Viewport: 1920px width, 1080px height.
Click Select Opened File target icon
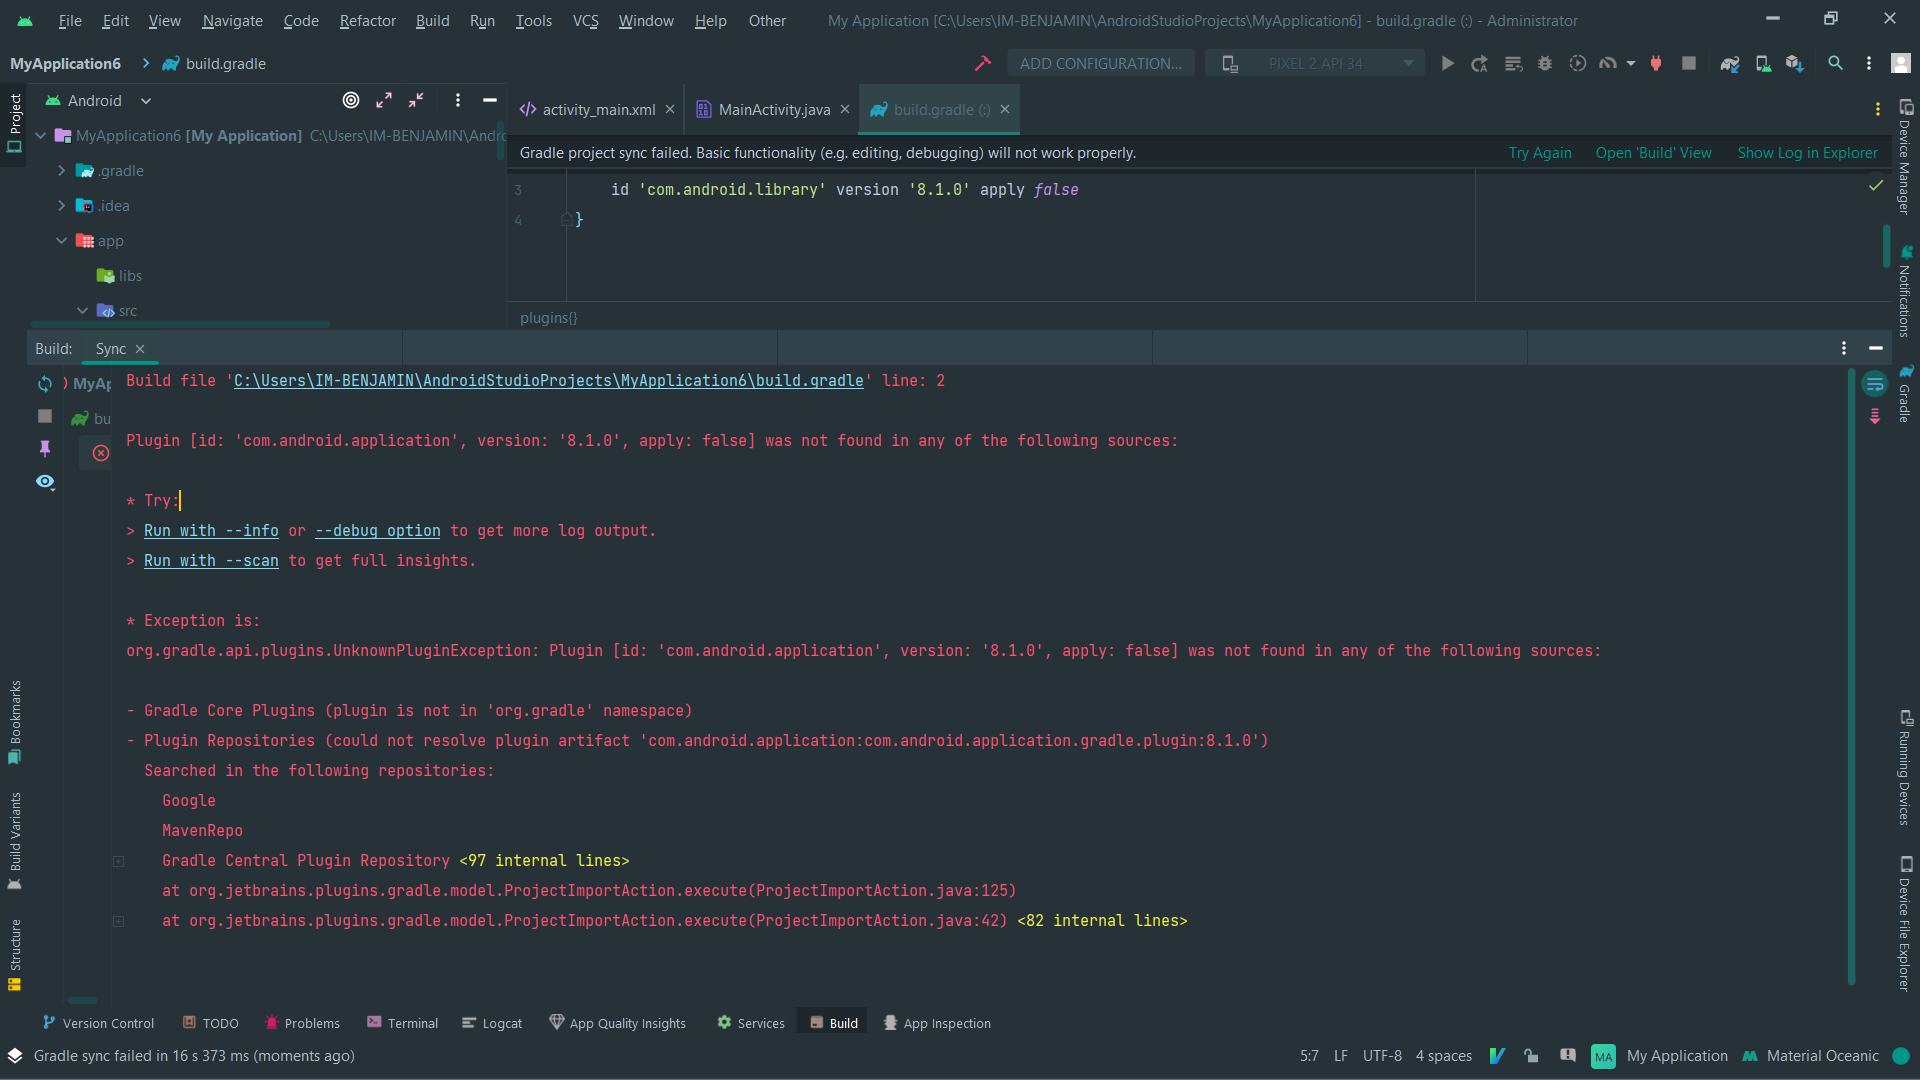[351, 100]
